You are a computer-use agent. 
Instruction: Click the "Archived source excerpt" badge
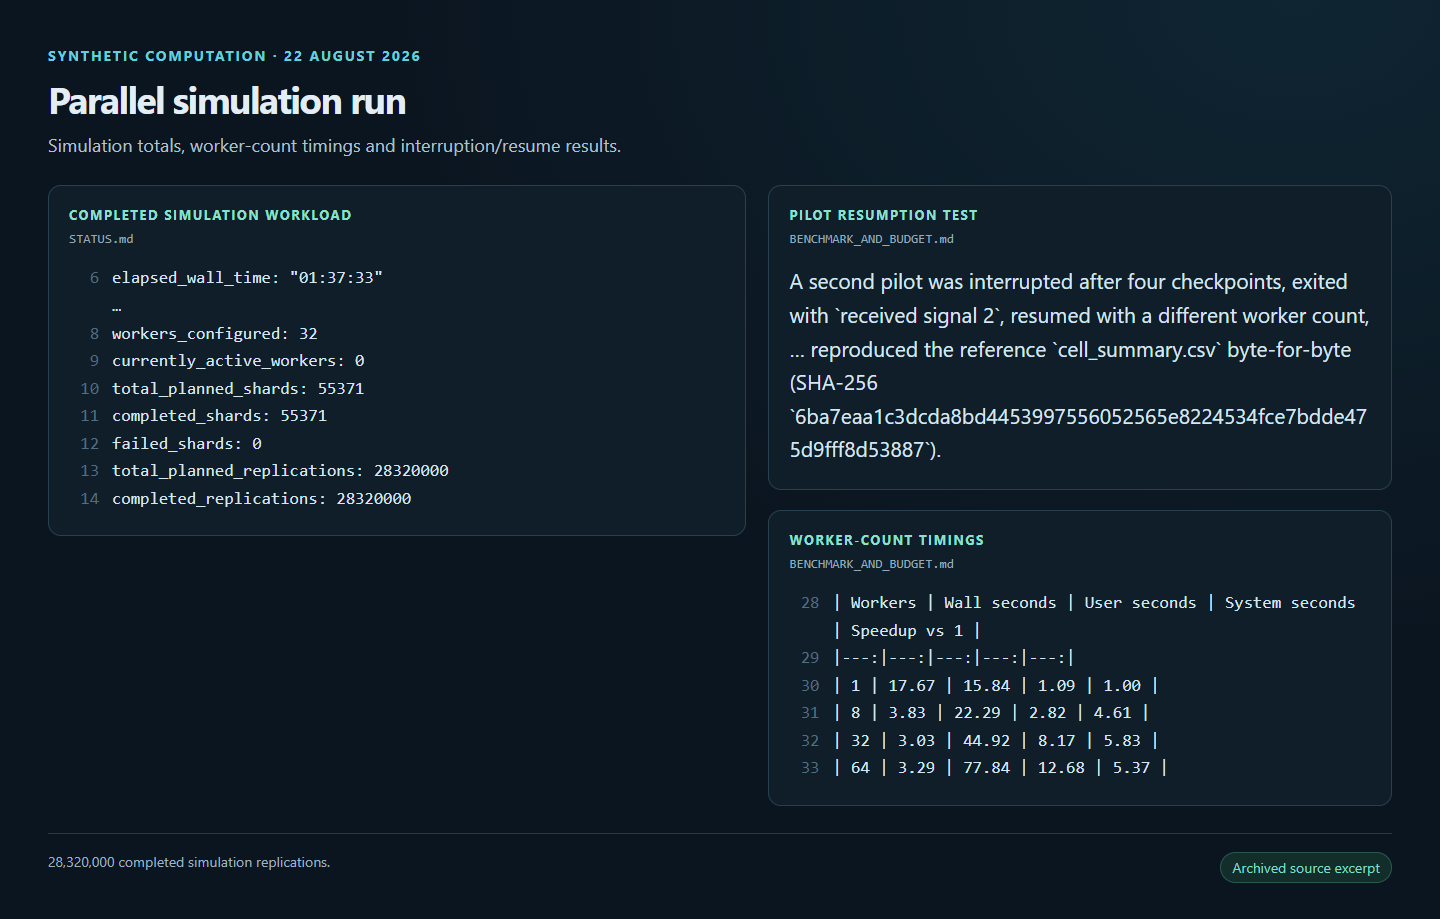click(x=1305, y=868)
